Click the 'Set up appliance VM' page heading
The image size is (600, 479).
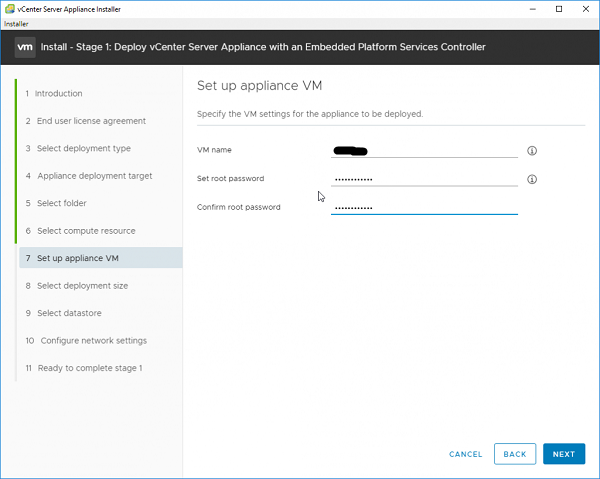point(259,85)
